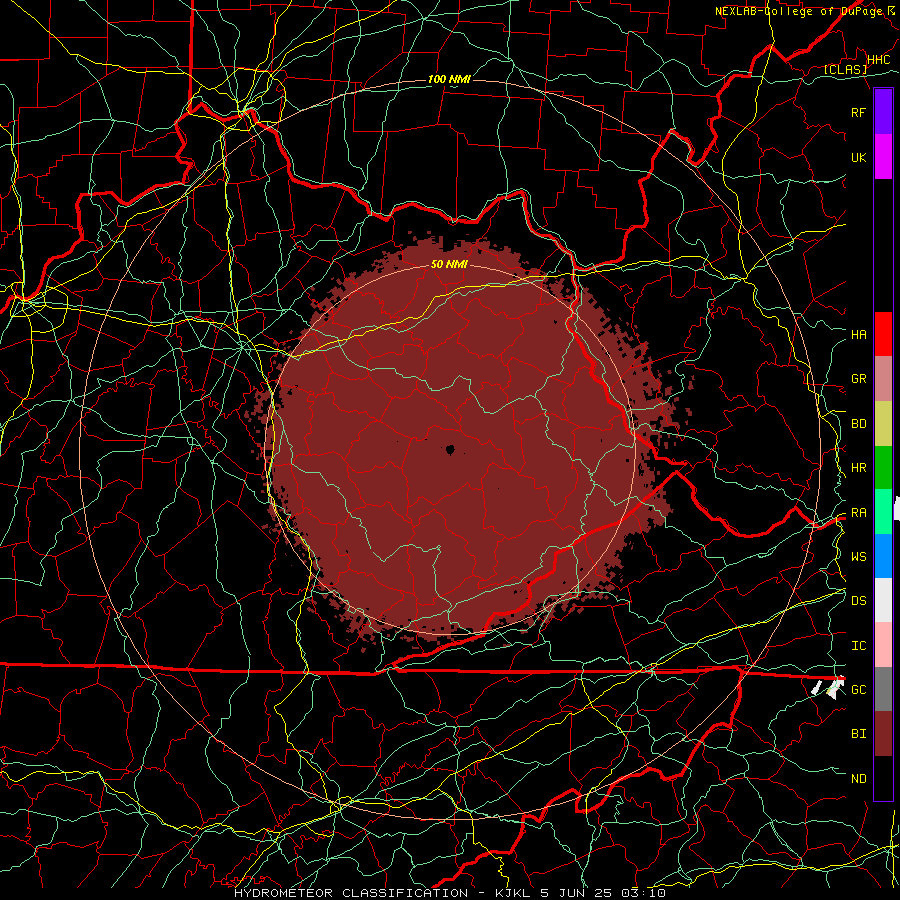Click the GC gray legend swatch
The image size is (900, 900).
(x=883, y=689)
